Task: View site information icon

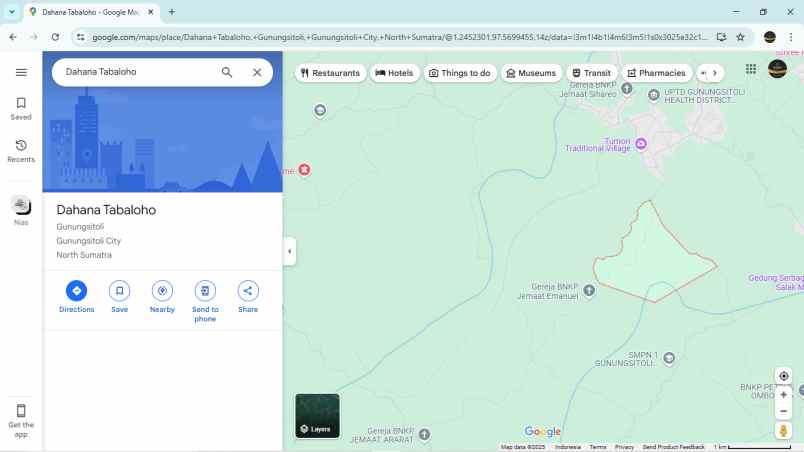Action: pyautogui.click(x=81, y=37)
